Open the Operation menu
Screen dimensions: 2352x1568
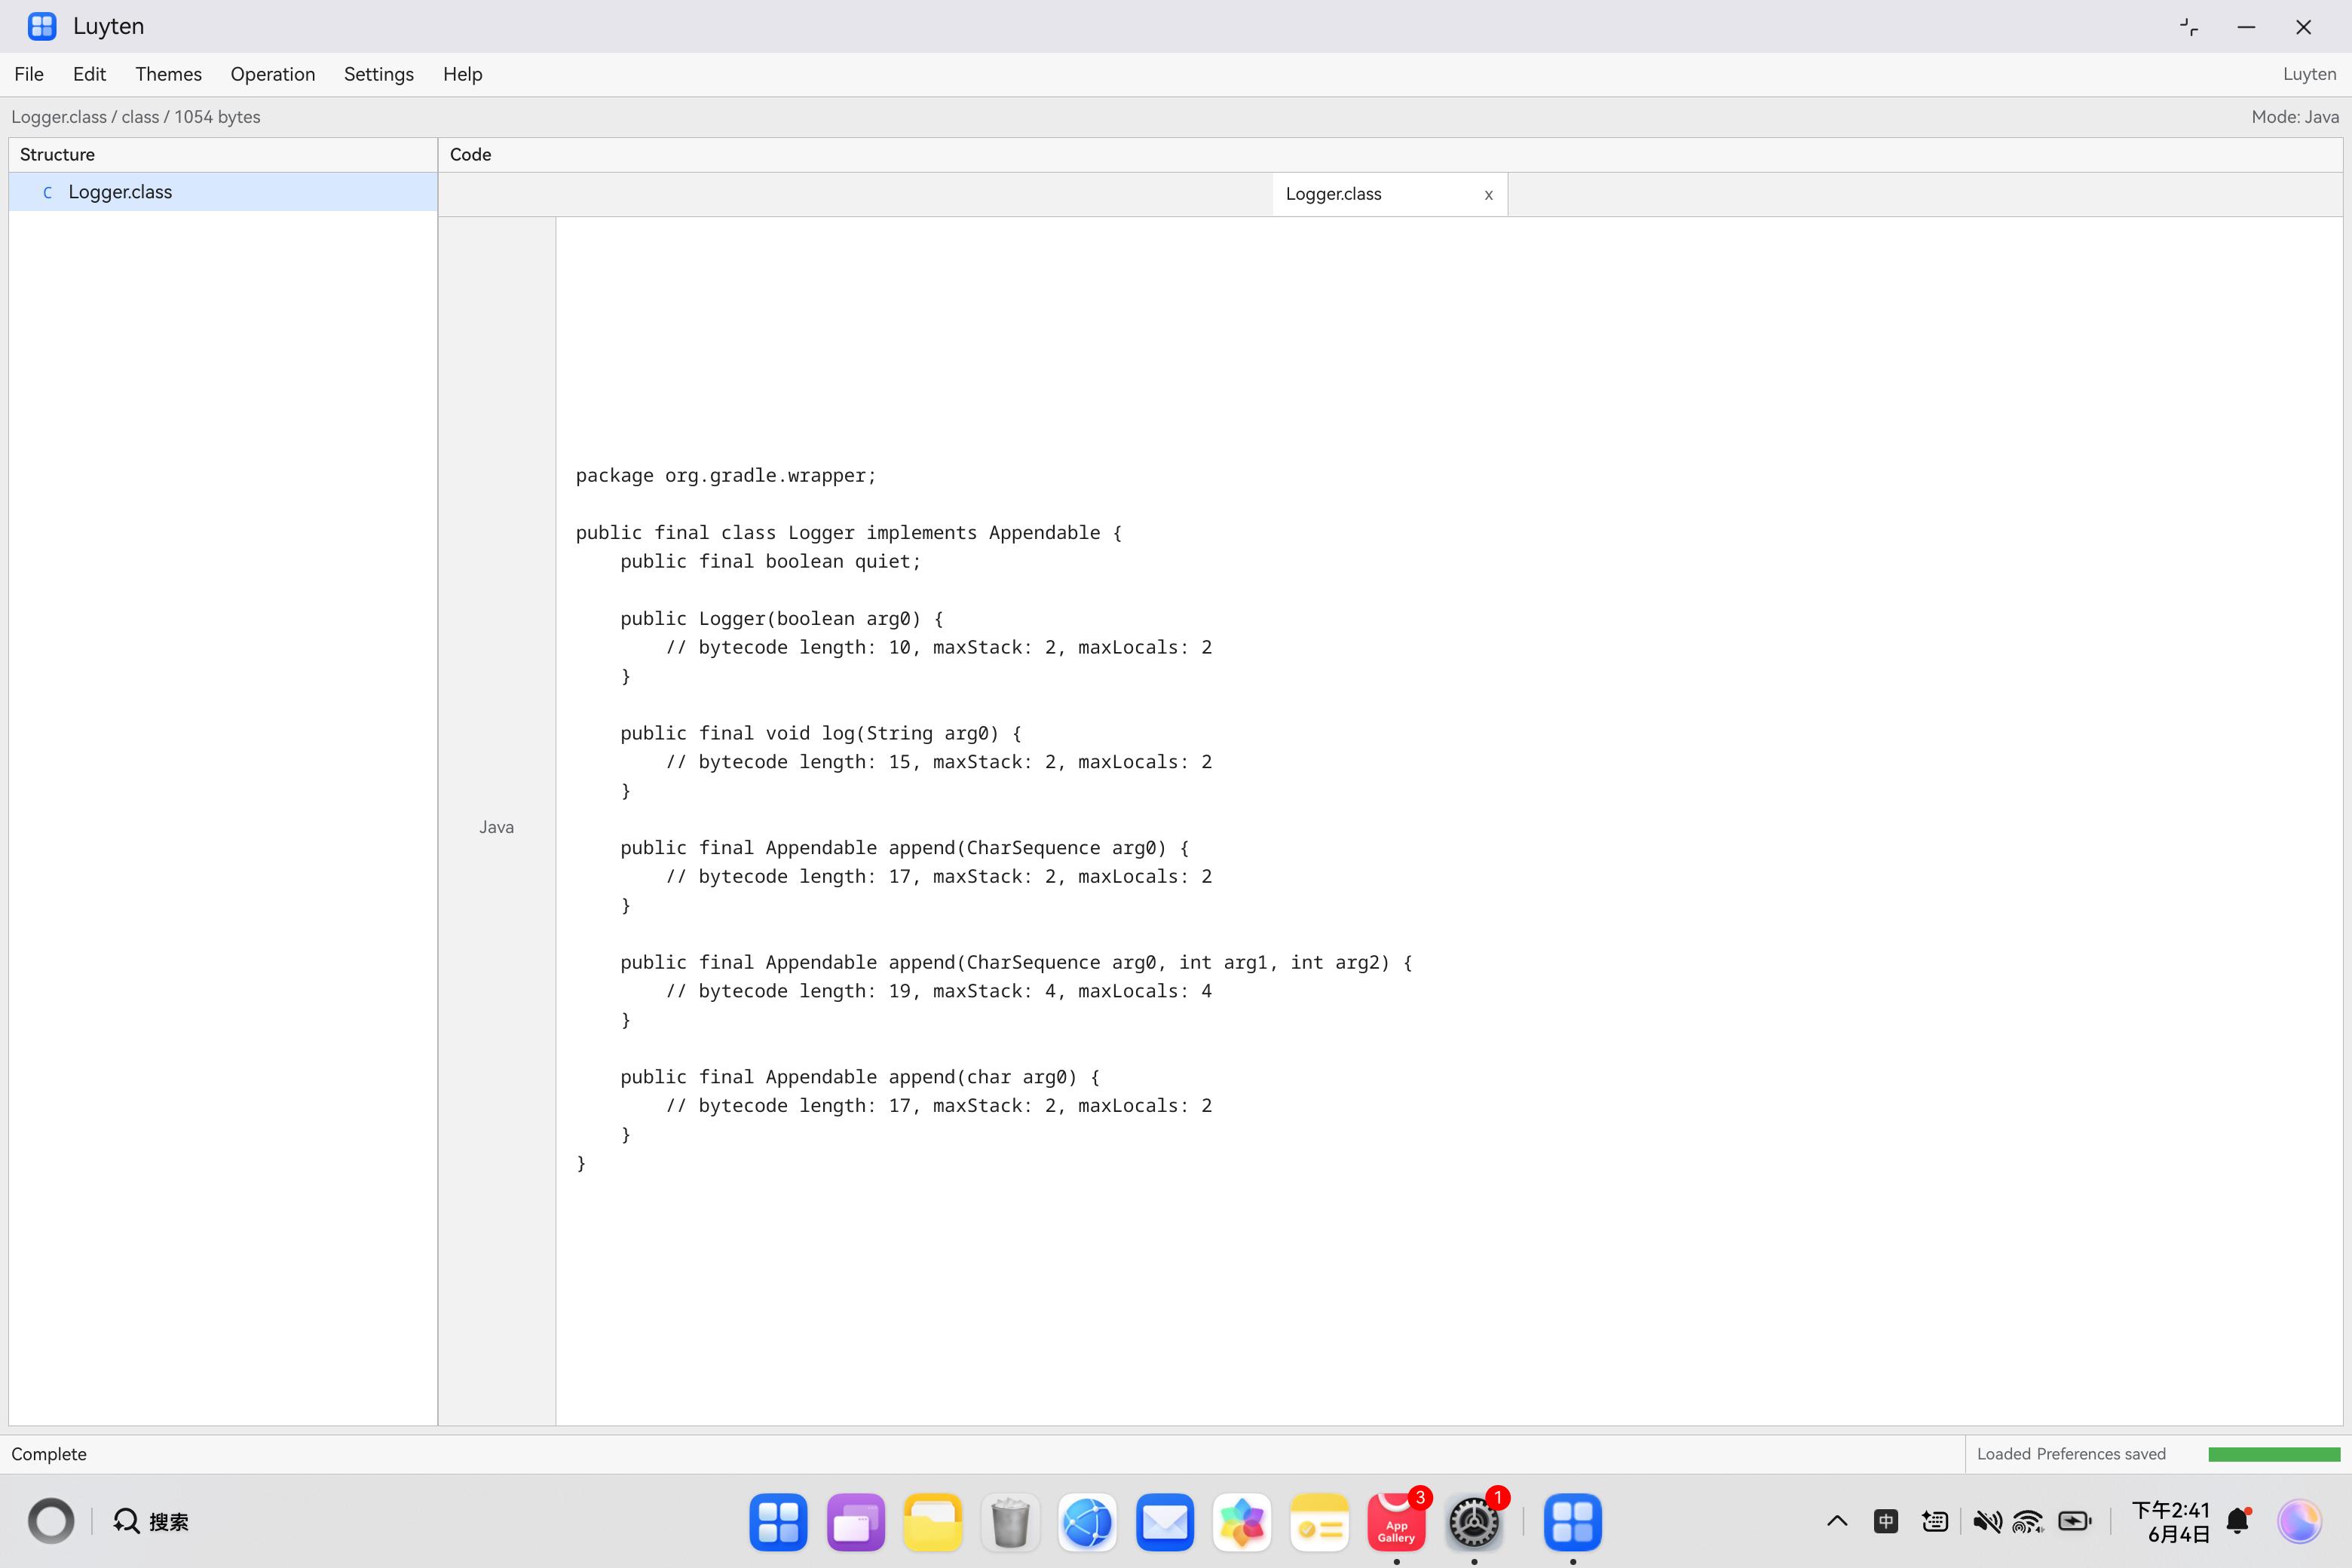click(272, 74)
